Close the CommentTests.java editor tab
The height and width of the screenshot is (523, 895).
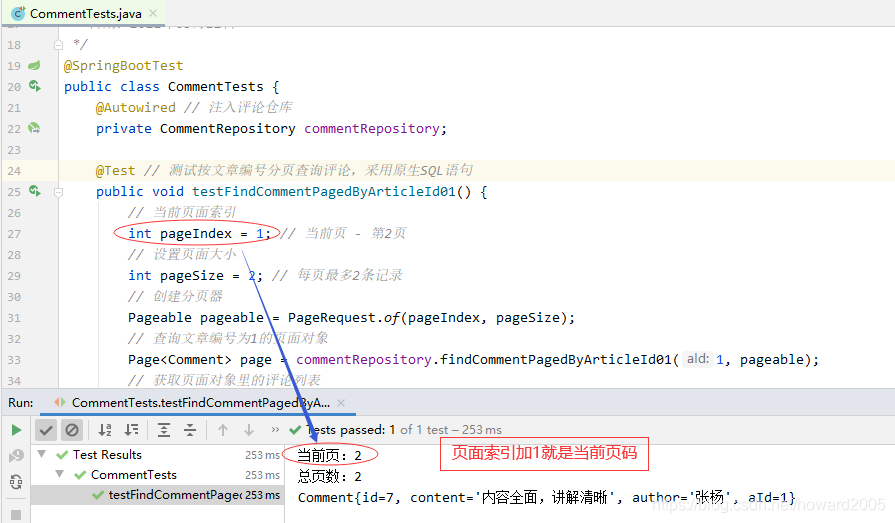153,13
